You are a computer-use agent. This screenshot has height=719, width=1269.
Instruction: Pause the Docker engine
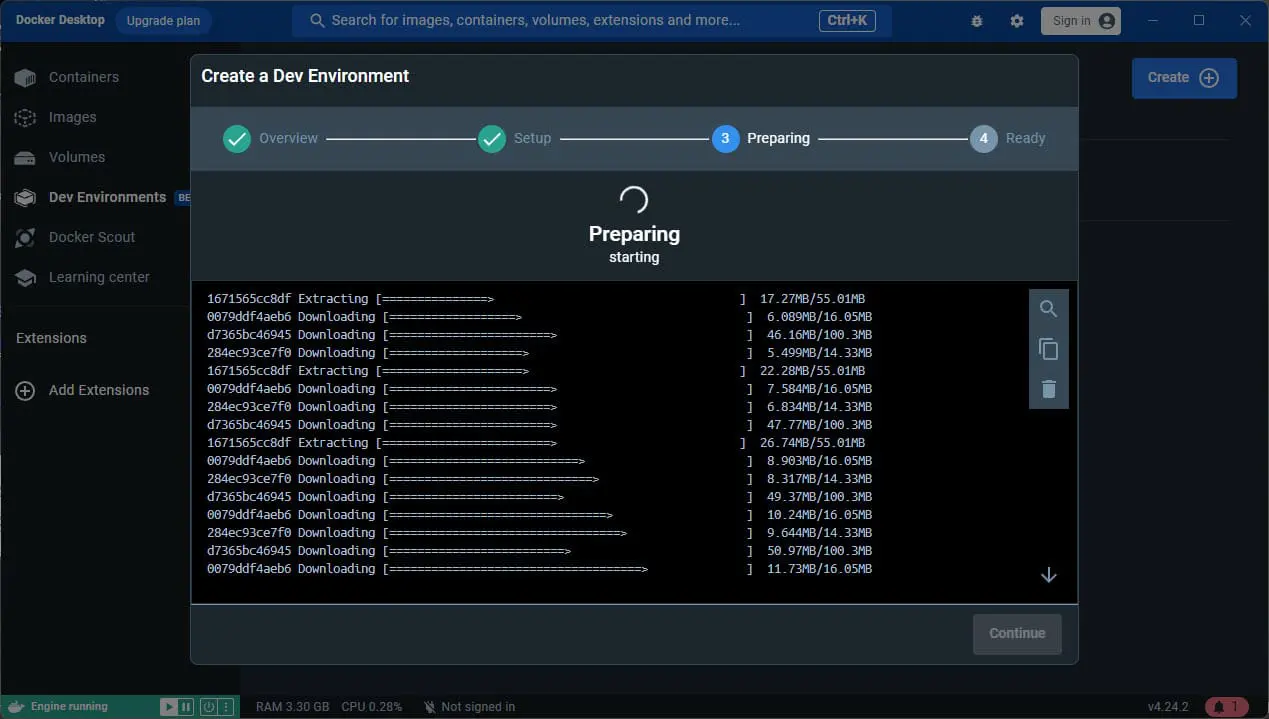[186, 707]
